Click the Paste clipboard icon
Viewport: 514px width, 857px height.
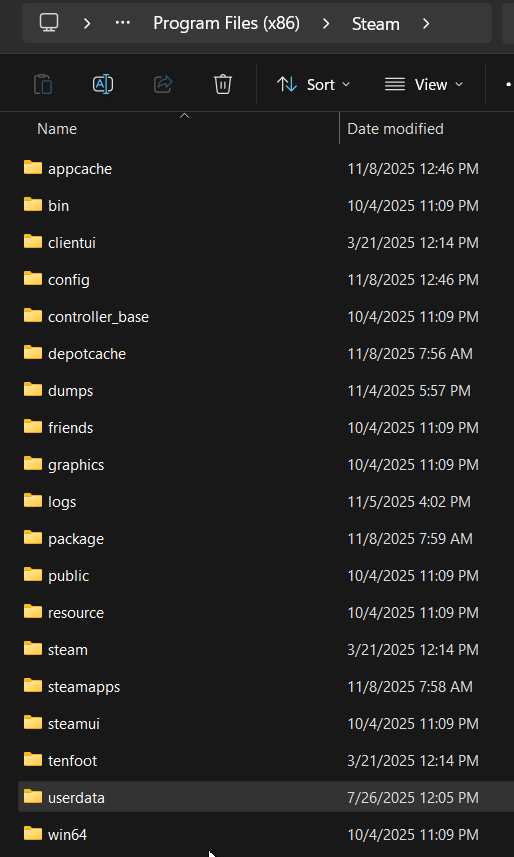(43, 84)
